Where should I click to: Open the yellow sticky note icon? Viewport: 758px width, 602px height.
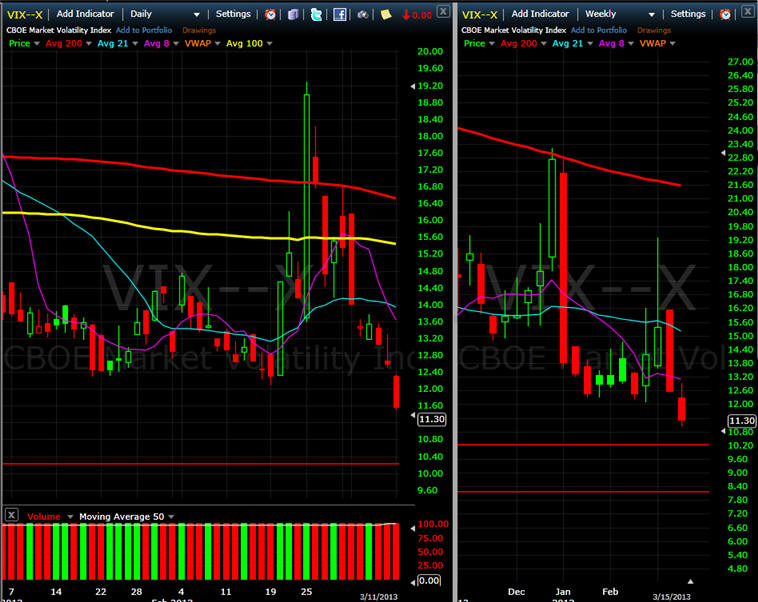coord(385,14)
